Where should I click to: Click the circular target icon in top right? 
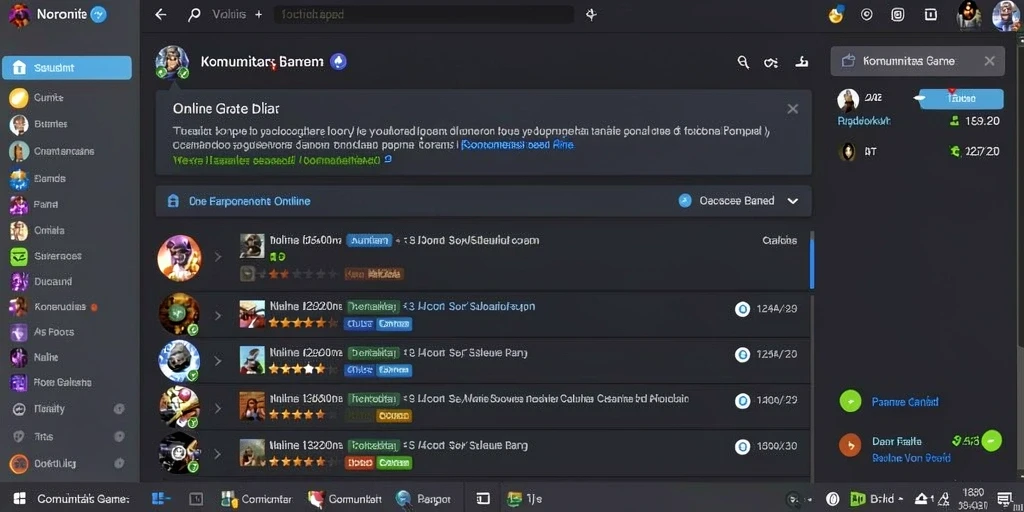tap(867, 14)
